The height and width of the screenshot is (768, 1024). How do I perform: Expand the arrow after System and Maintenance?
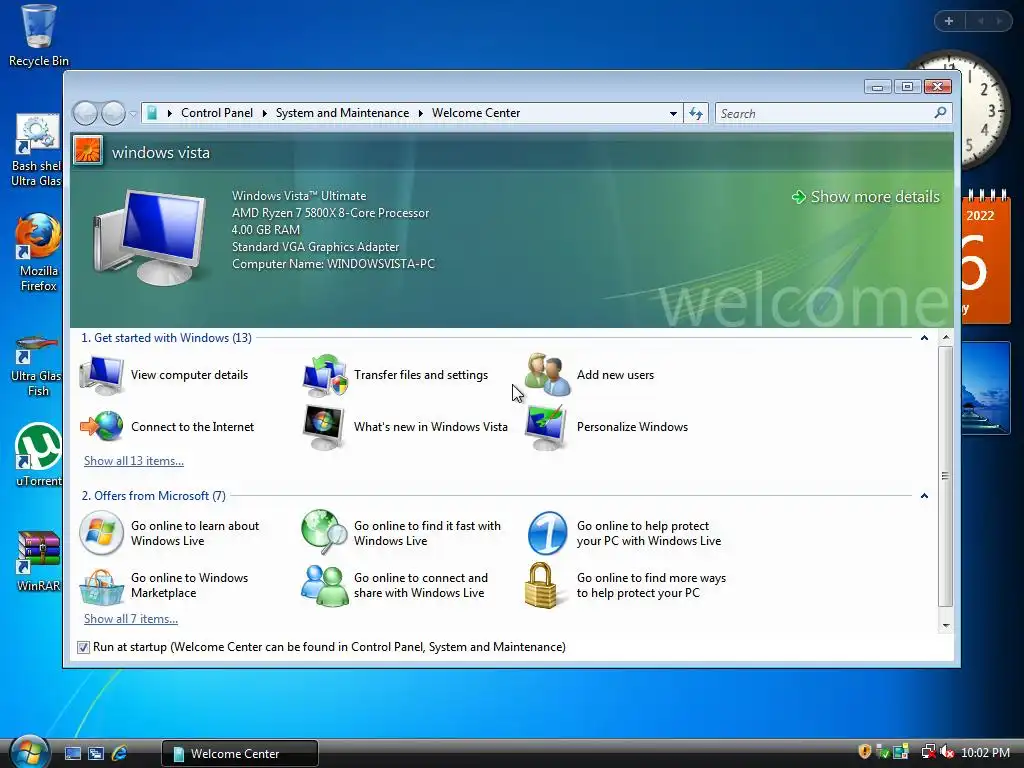[421, 114]
